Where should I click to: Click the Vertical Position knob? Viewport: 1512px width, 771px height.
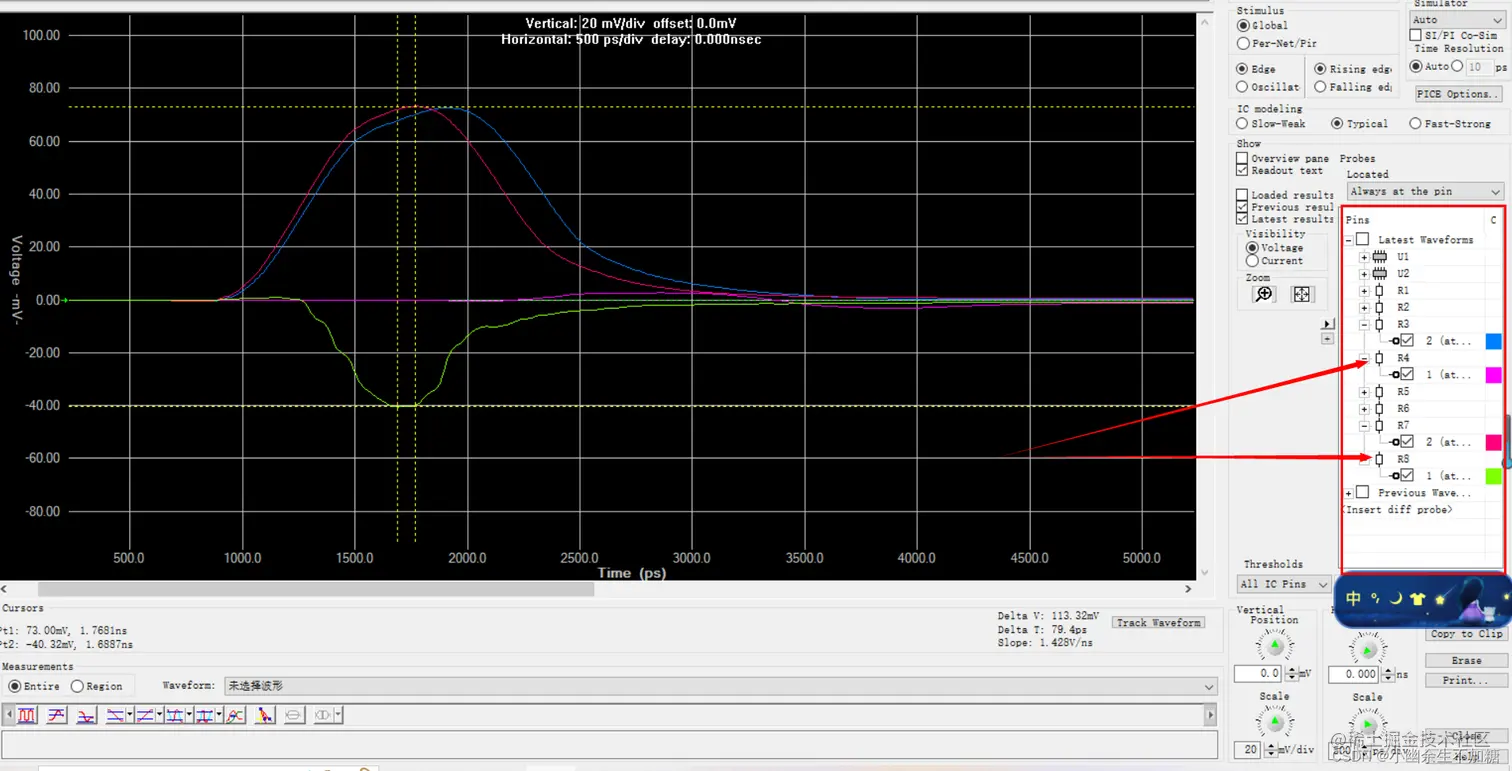pyautogui.click(x=1274, y=646)
